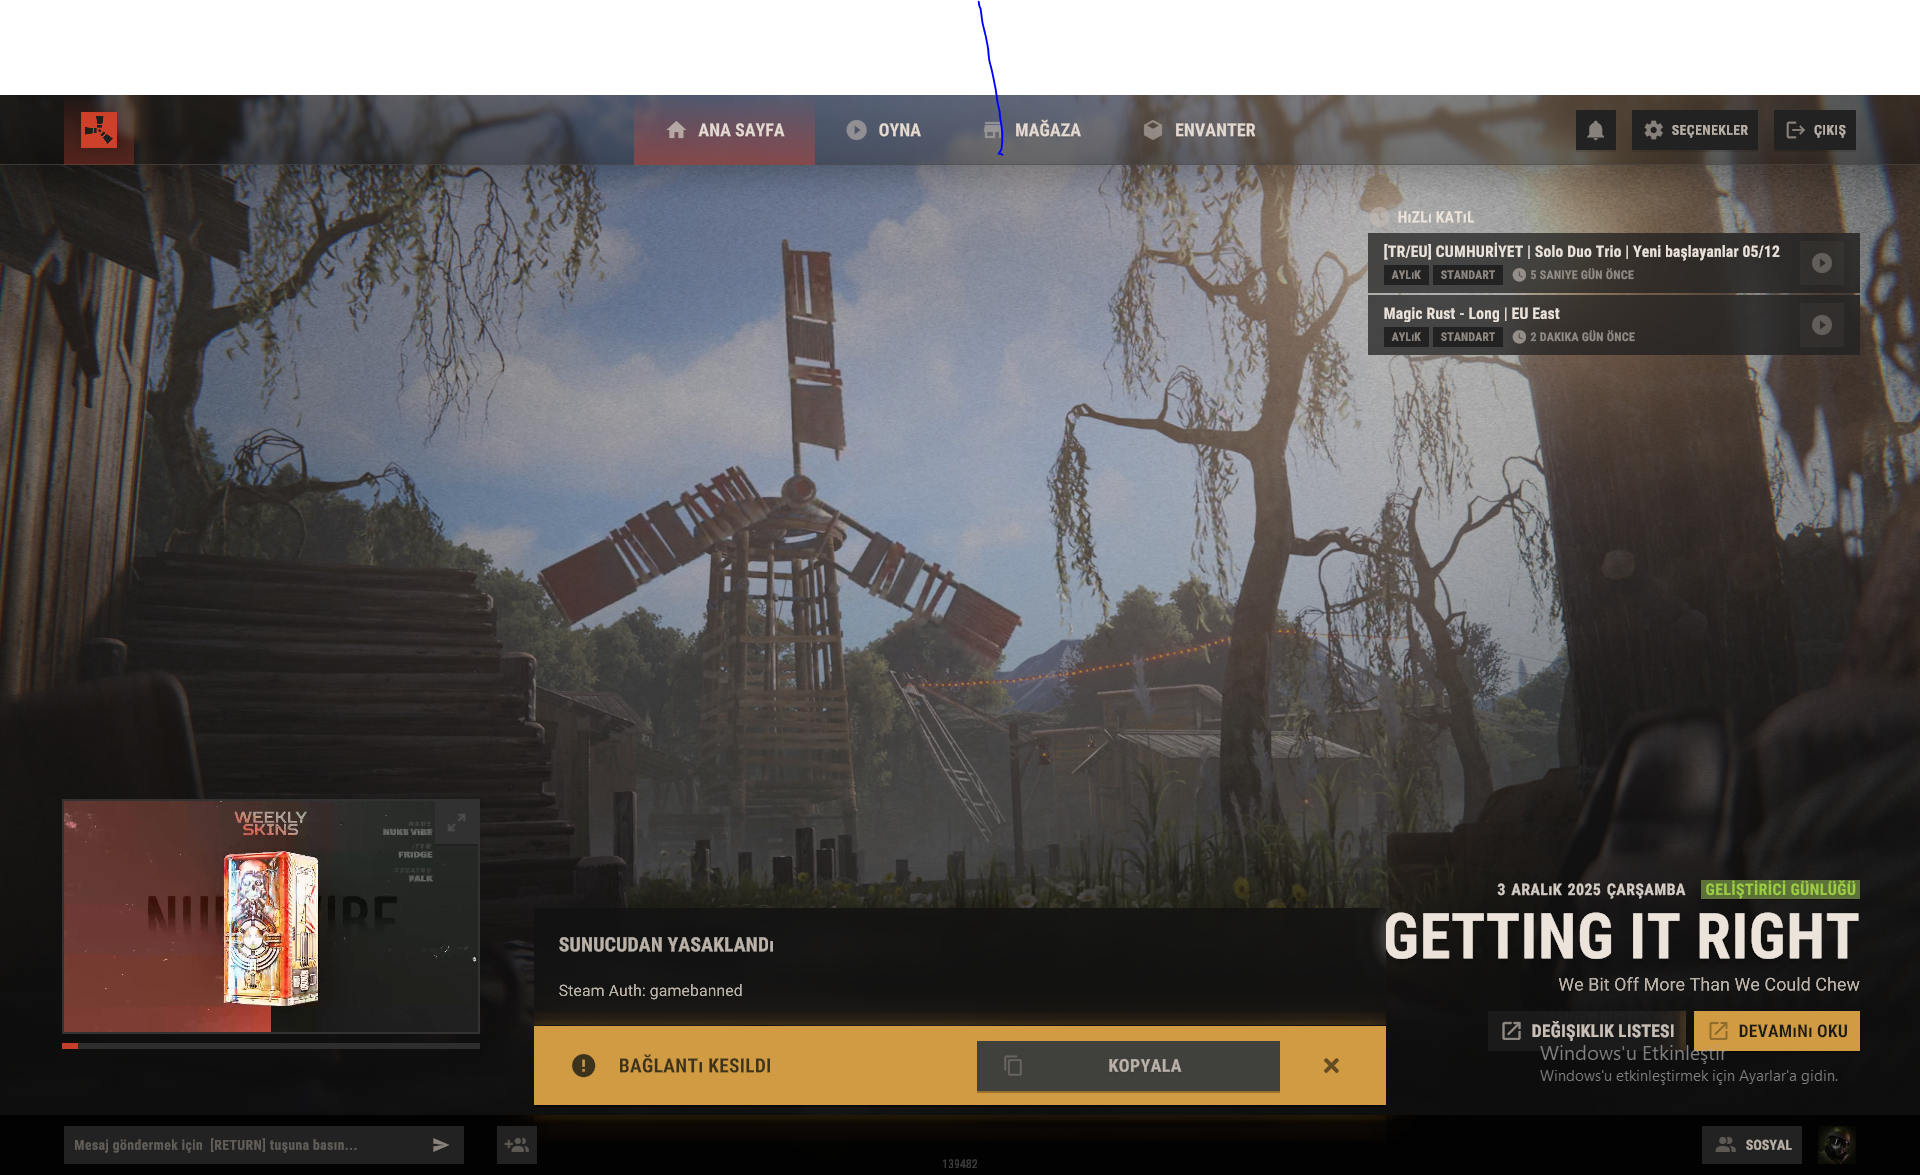Go to the ENVANTER tab
Screen dimensions: 1920x1175
1199,130
